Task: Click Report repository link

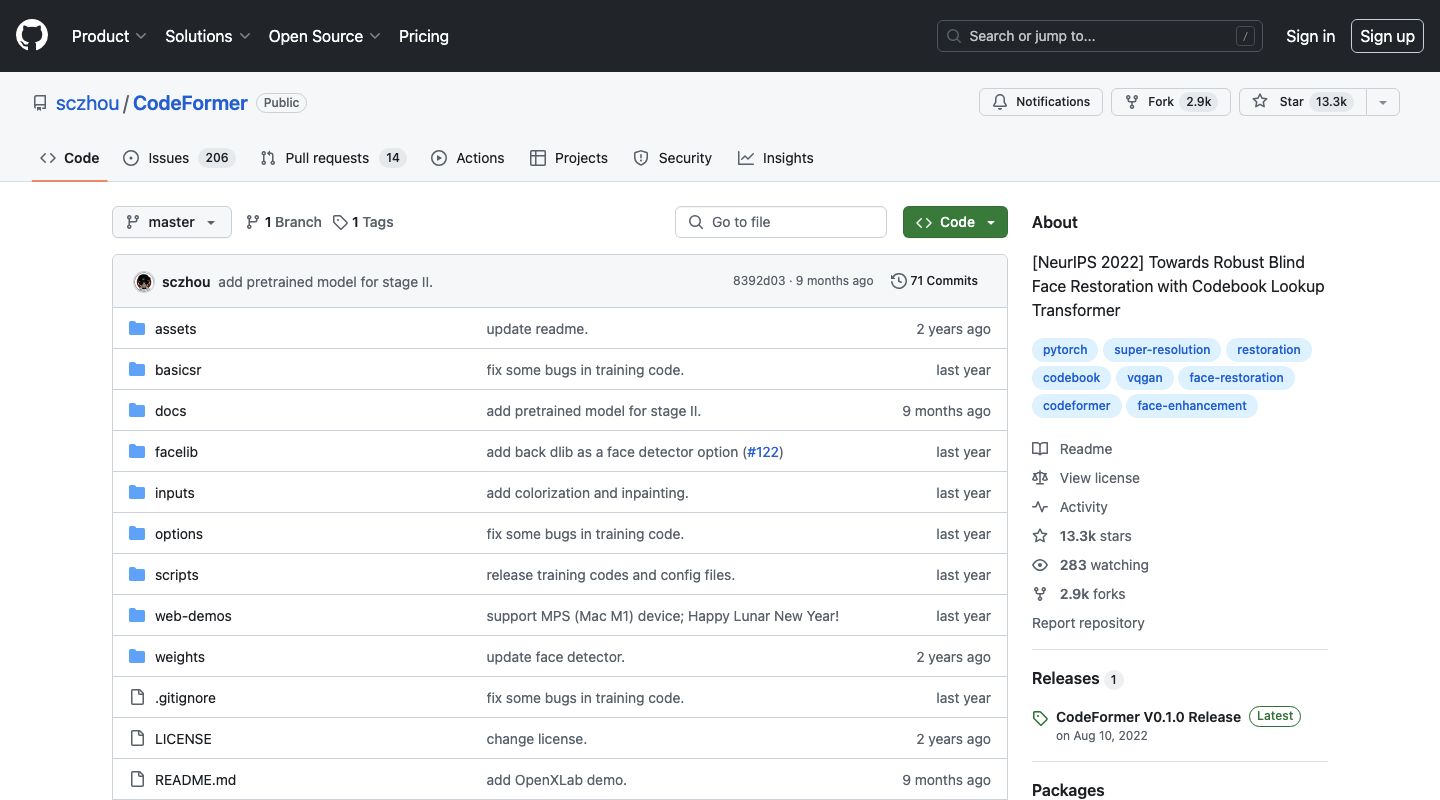Action: 1088,623
